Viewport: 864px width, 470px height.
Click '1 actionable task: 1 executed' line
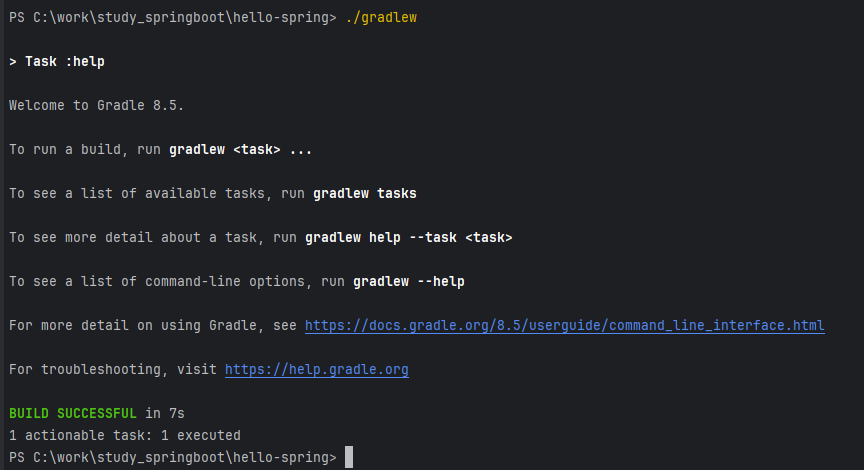click(125, 435)
